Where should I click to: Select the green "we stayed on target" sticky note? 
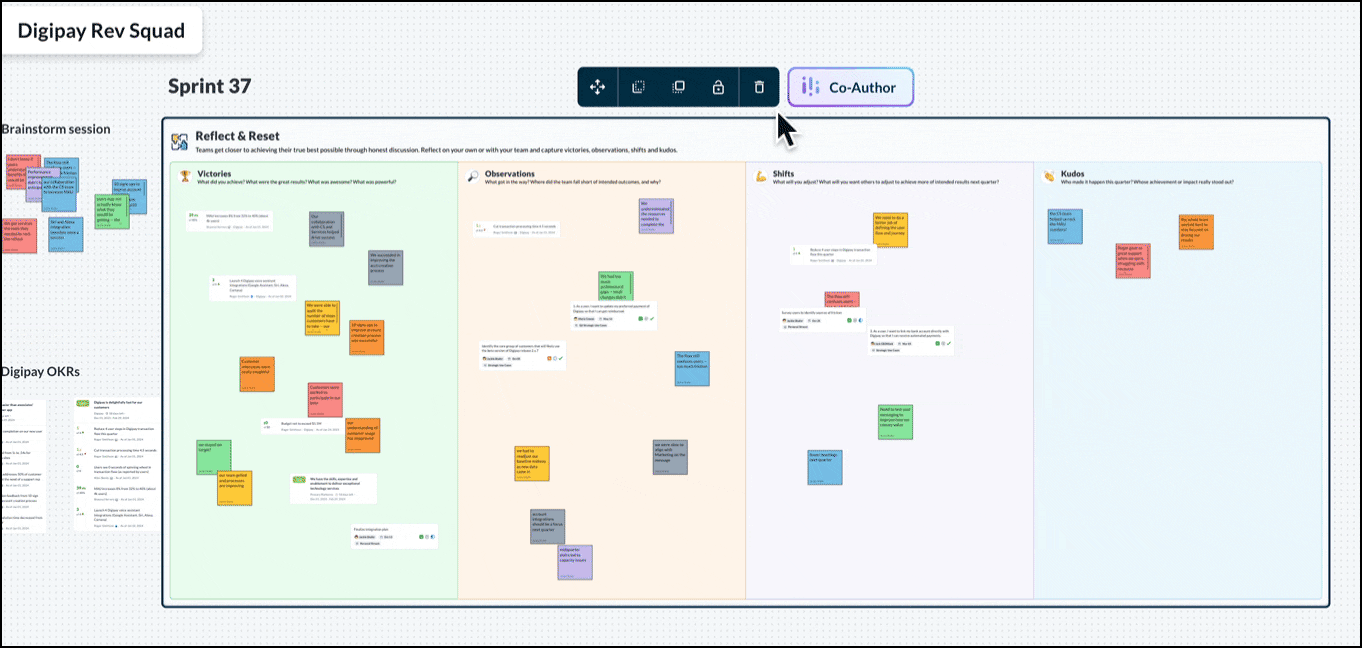pos(215,457)
